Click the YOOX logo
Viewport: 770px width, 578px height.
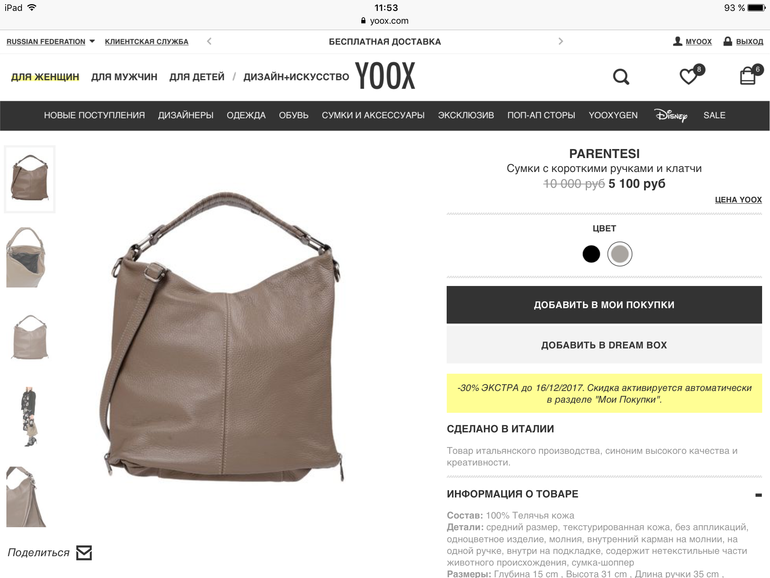tap(385, 76)
